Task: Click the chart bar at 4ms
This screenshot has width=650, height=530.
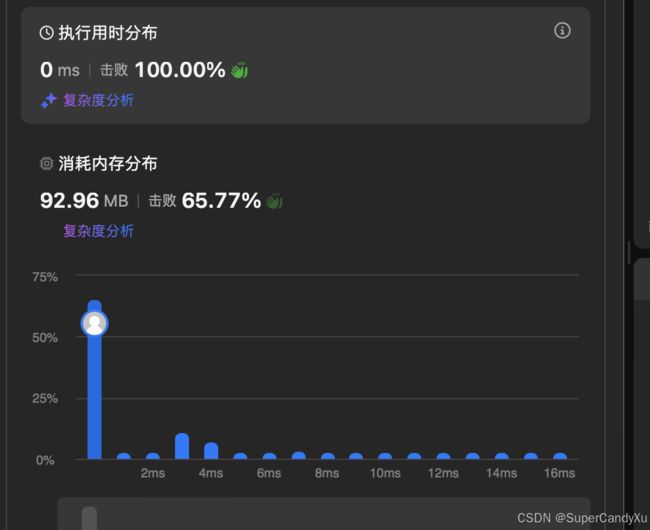Action: pyautogui.click(x=211, y=451)
